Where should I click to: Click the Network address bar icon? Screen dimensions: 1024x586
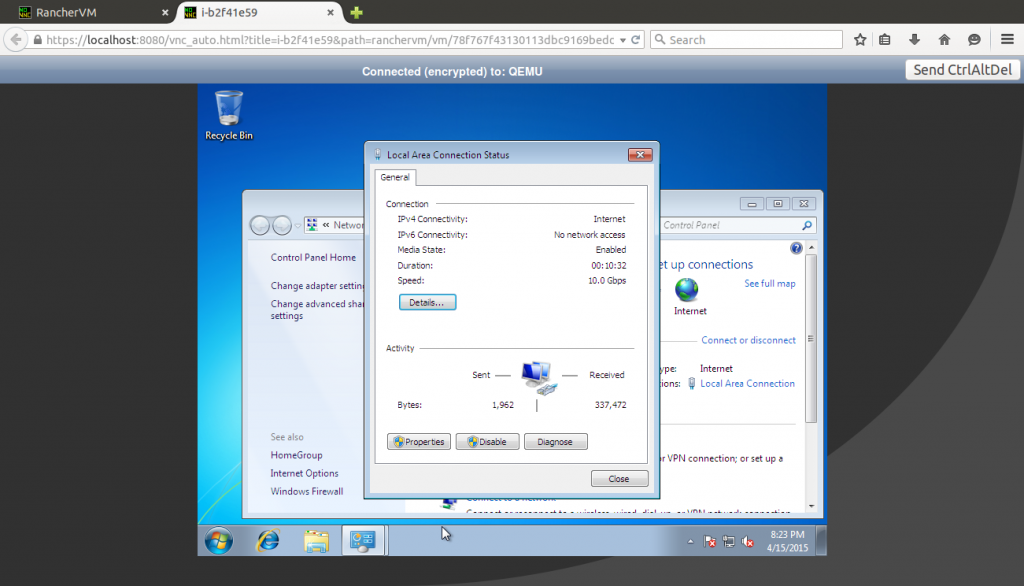tap(312, 225)
